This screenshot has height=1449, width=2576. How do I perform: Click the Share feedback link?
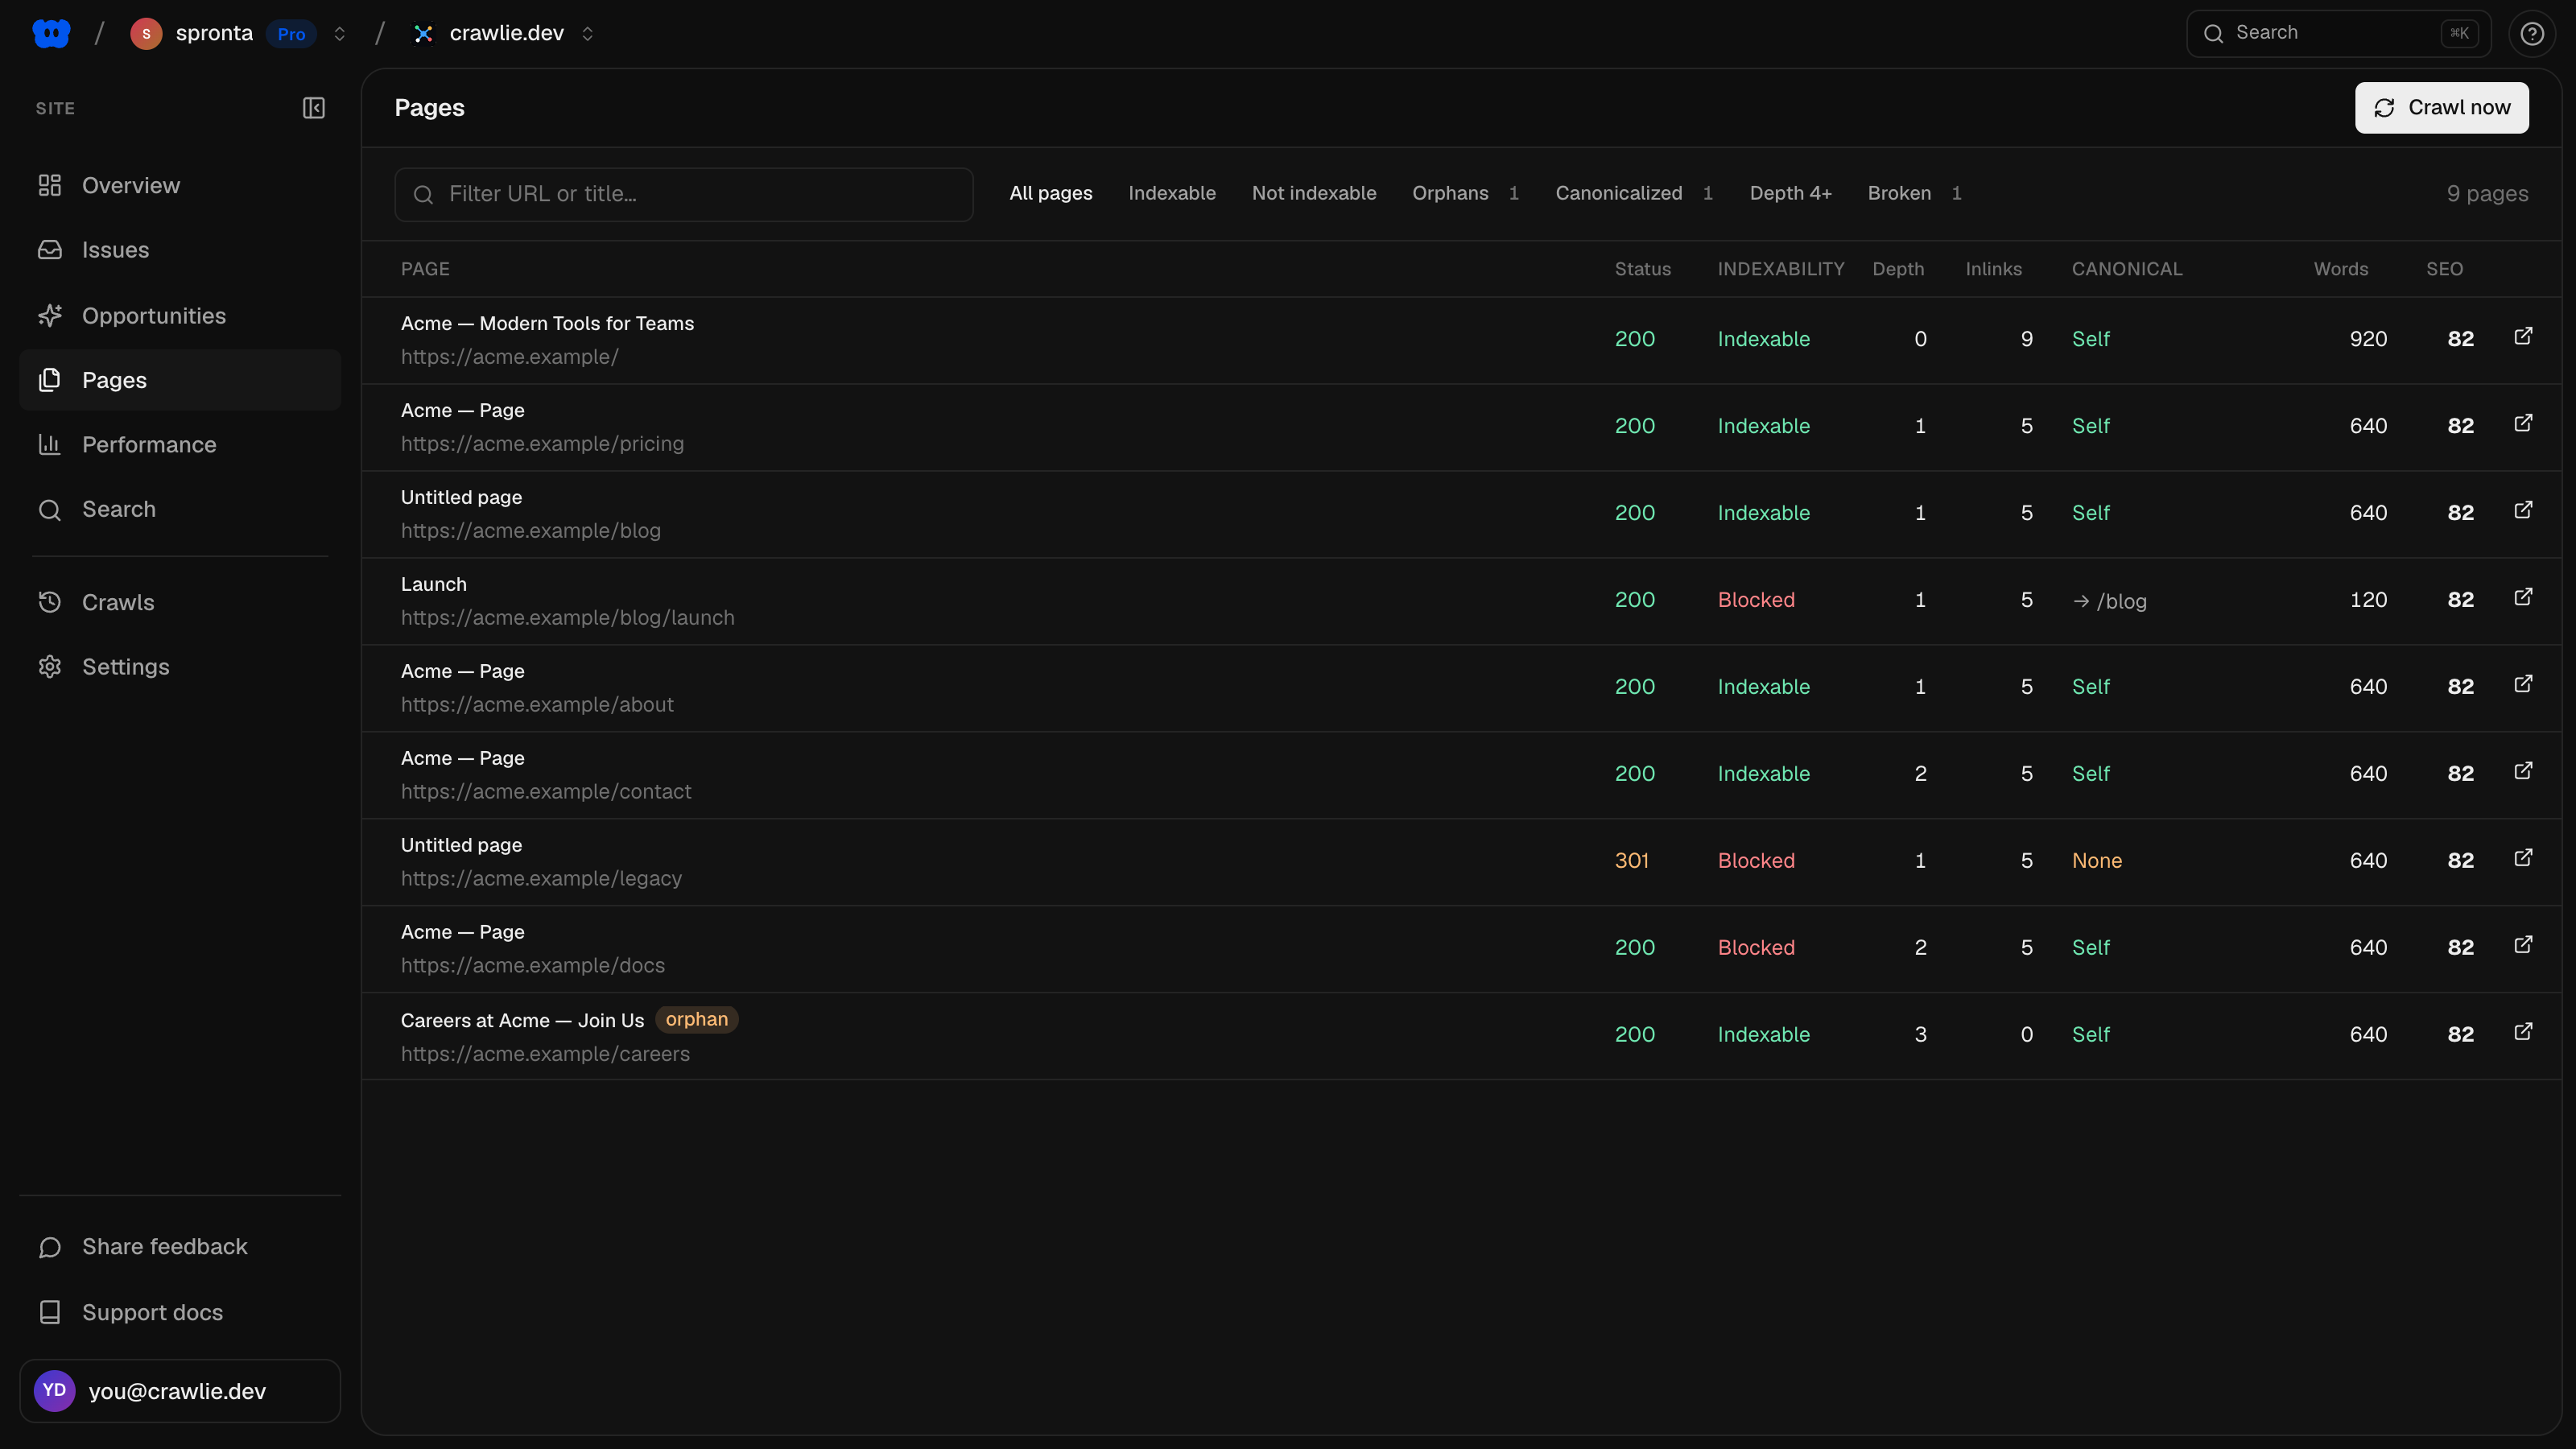(x=180, y=1246)
